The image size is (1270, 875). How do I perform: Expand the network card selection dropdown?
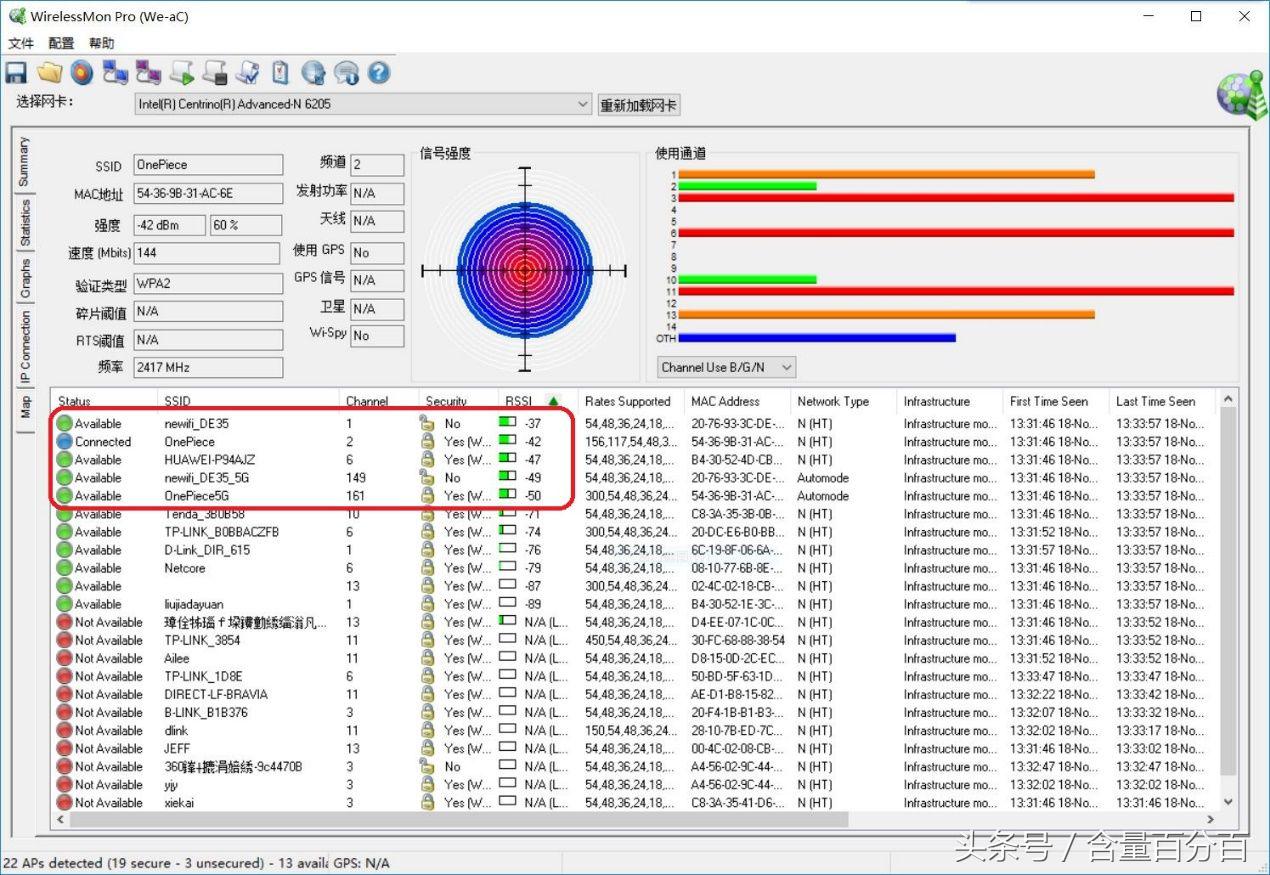tap(583, 104)
